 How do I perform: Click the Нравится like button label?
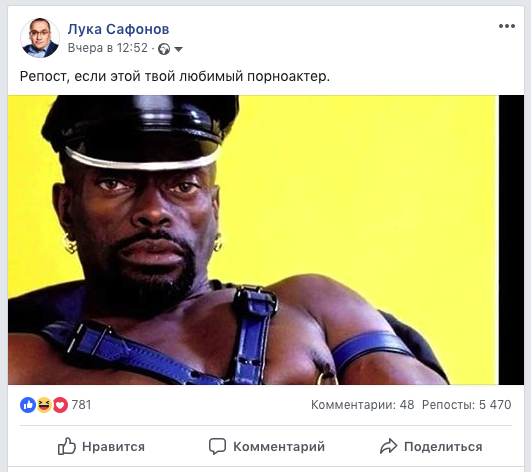pos(113,447)
